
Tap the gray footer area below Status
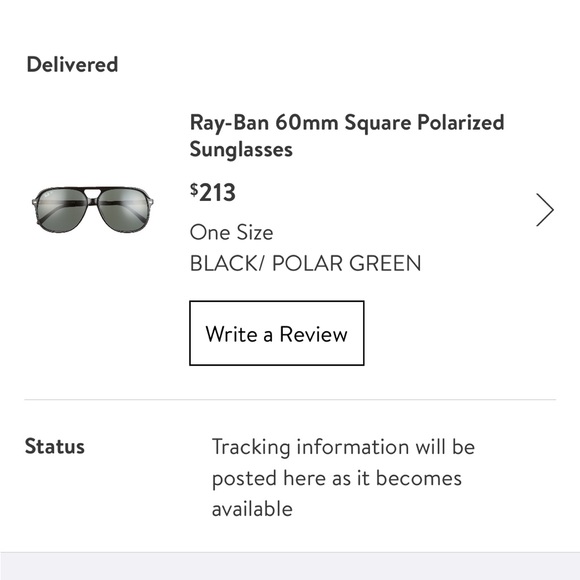tap(290, 566)
